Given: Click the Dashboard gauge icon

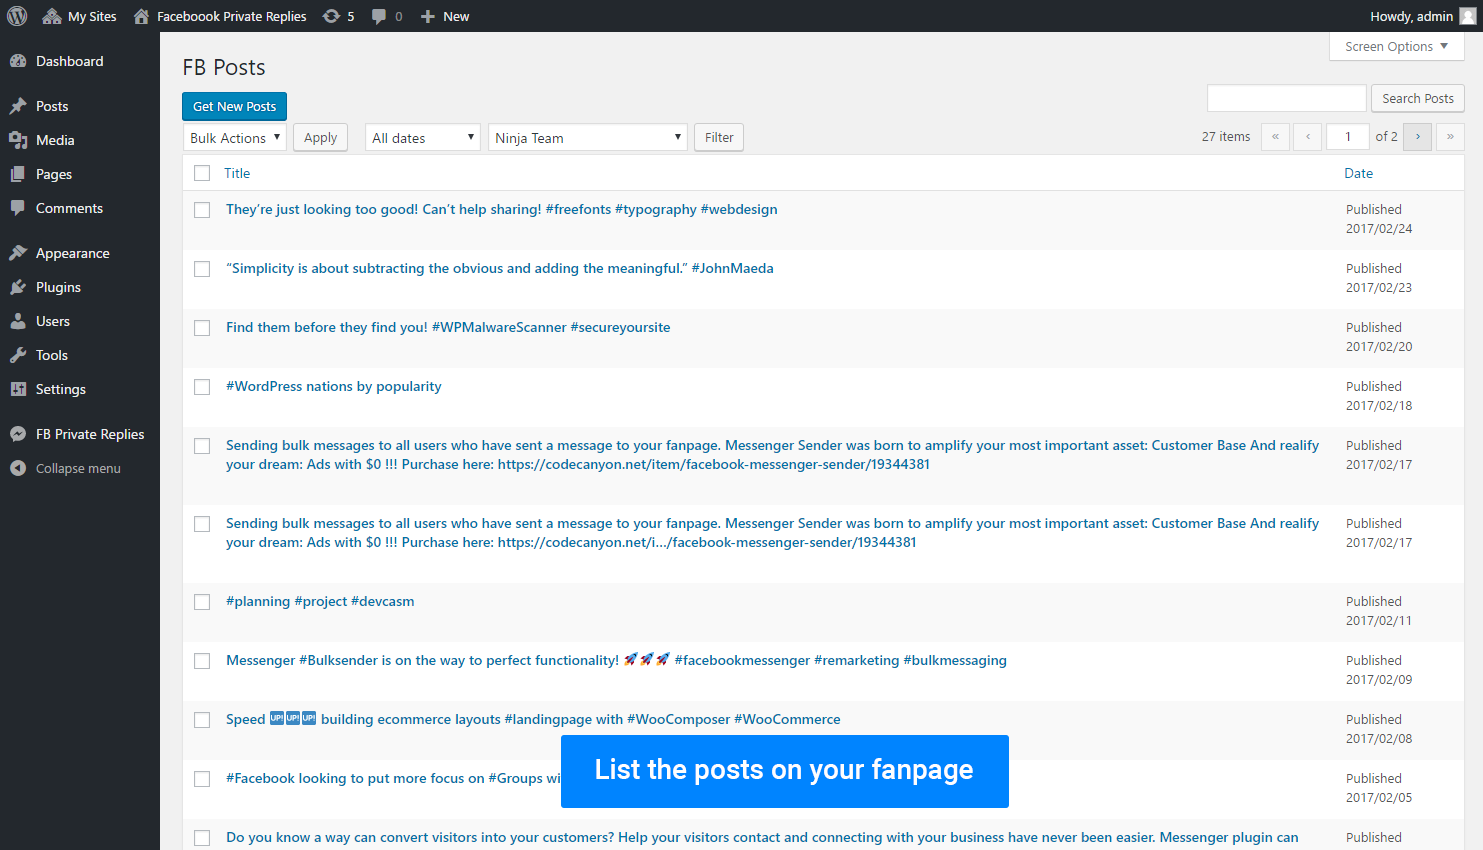Looking at the screenshot, I should (x=18, y=61).
